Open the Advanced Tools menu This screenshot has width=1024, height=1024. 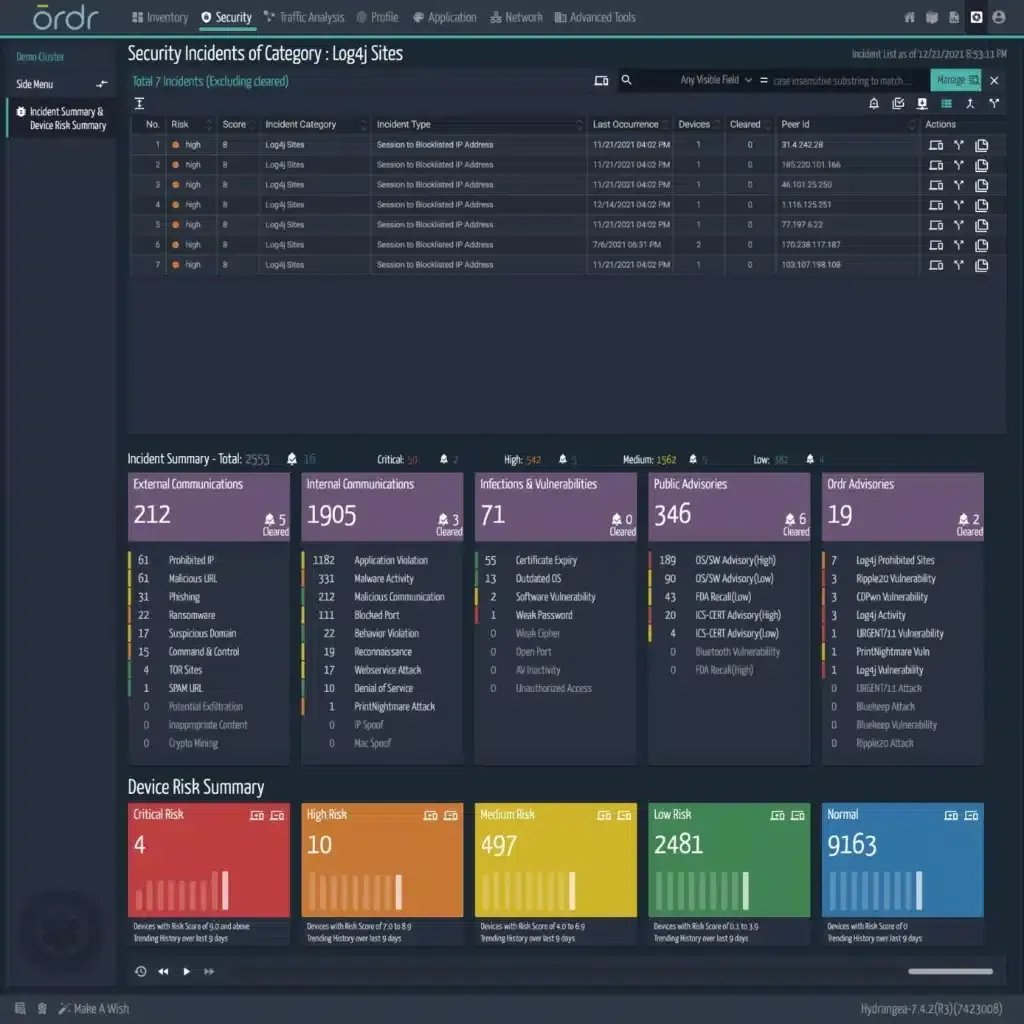click(595, 18)
